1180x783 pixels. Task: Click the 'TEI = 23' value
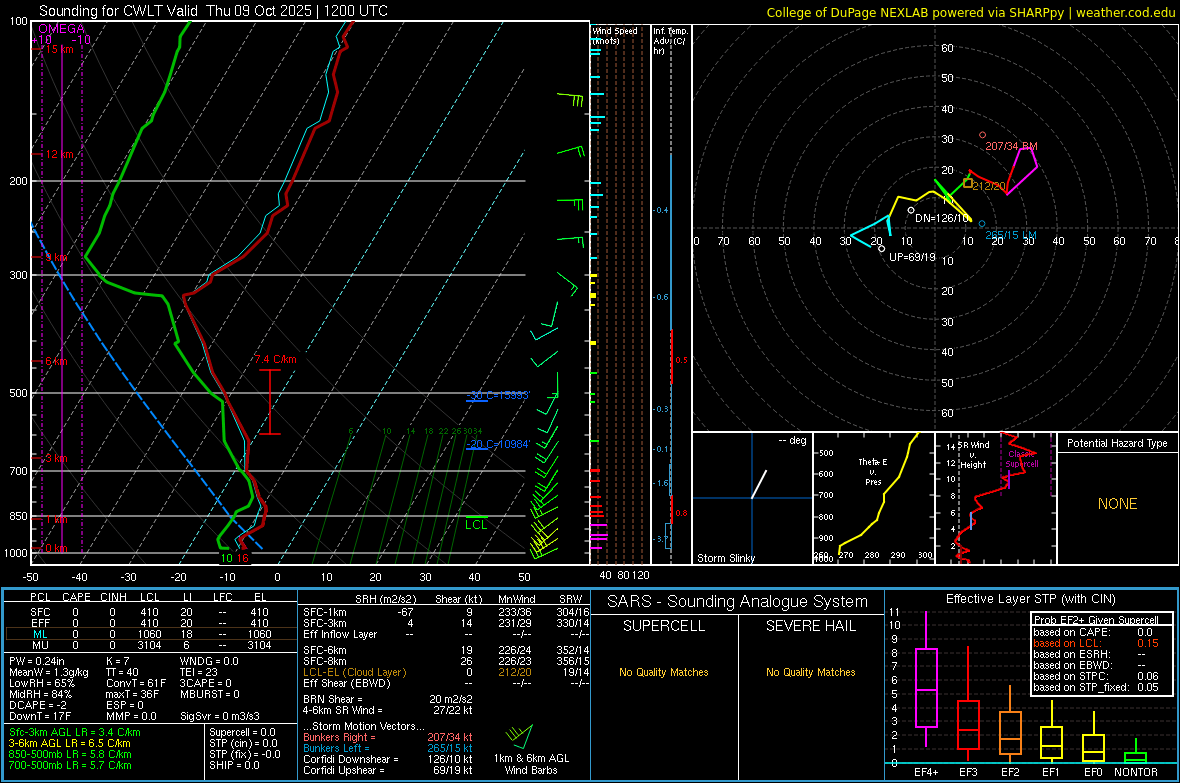coord(199,672)
